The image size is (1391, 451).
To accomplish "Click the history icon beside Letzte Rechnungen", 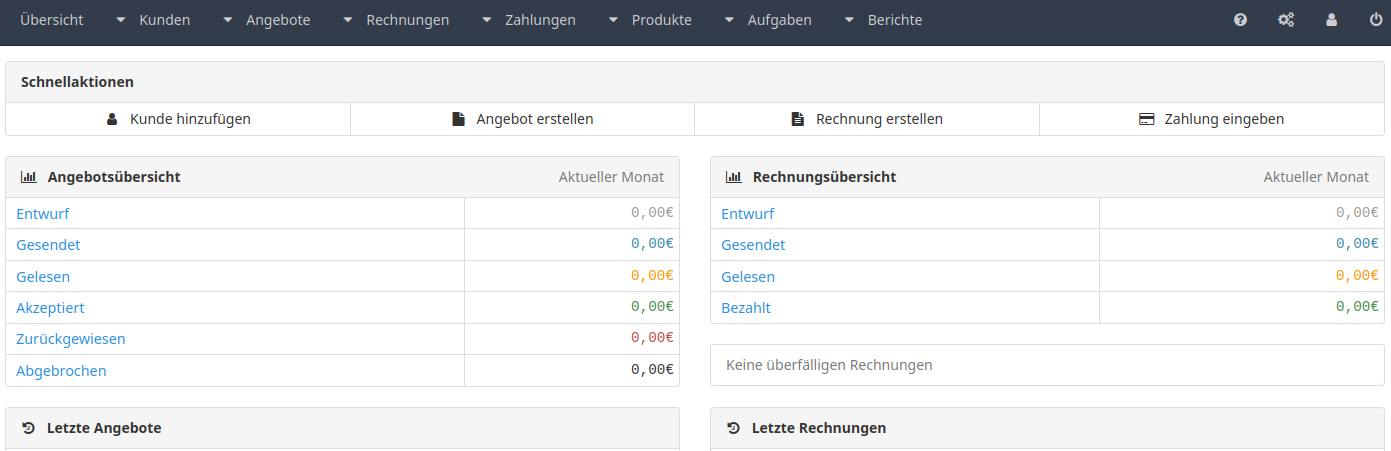I will (733, 428).
